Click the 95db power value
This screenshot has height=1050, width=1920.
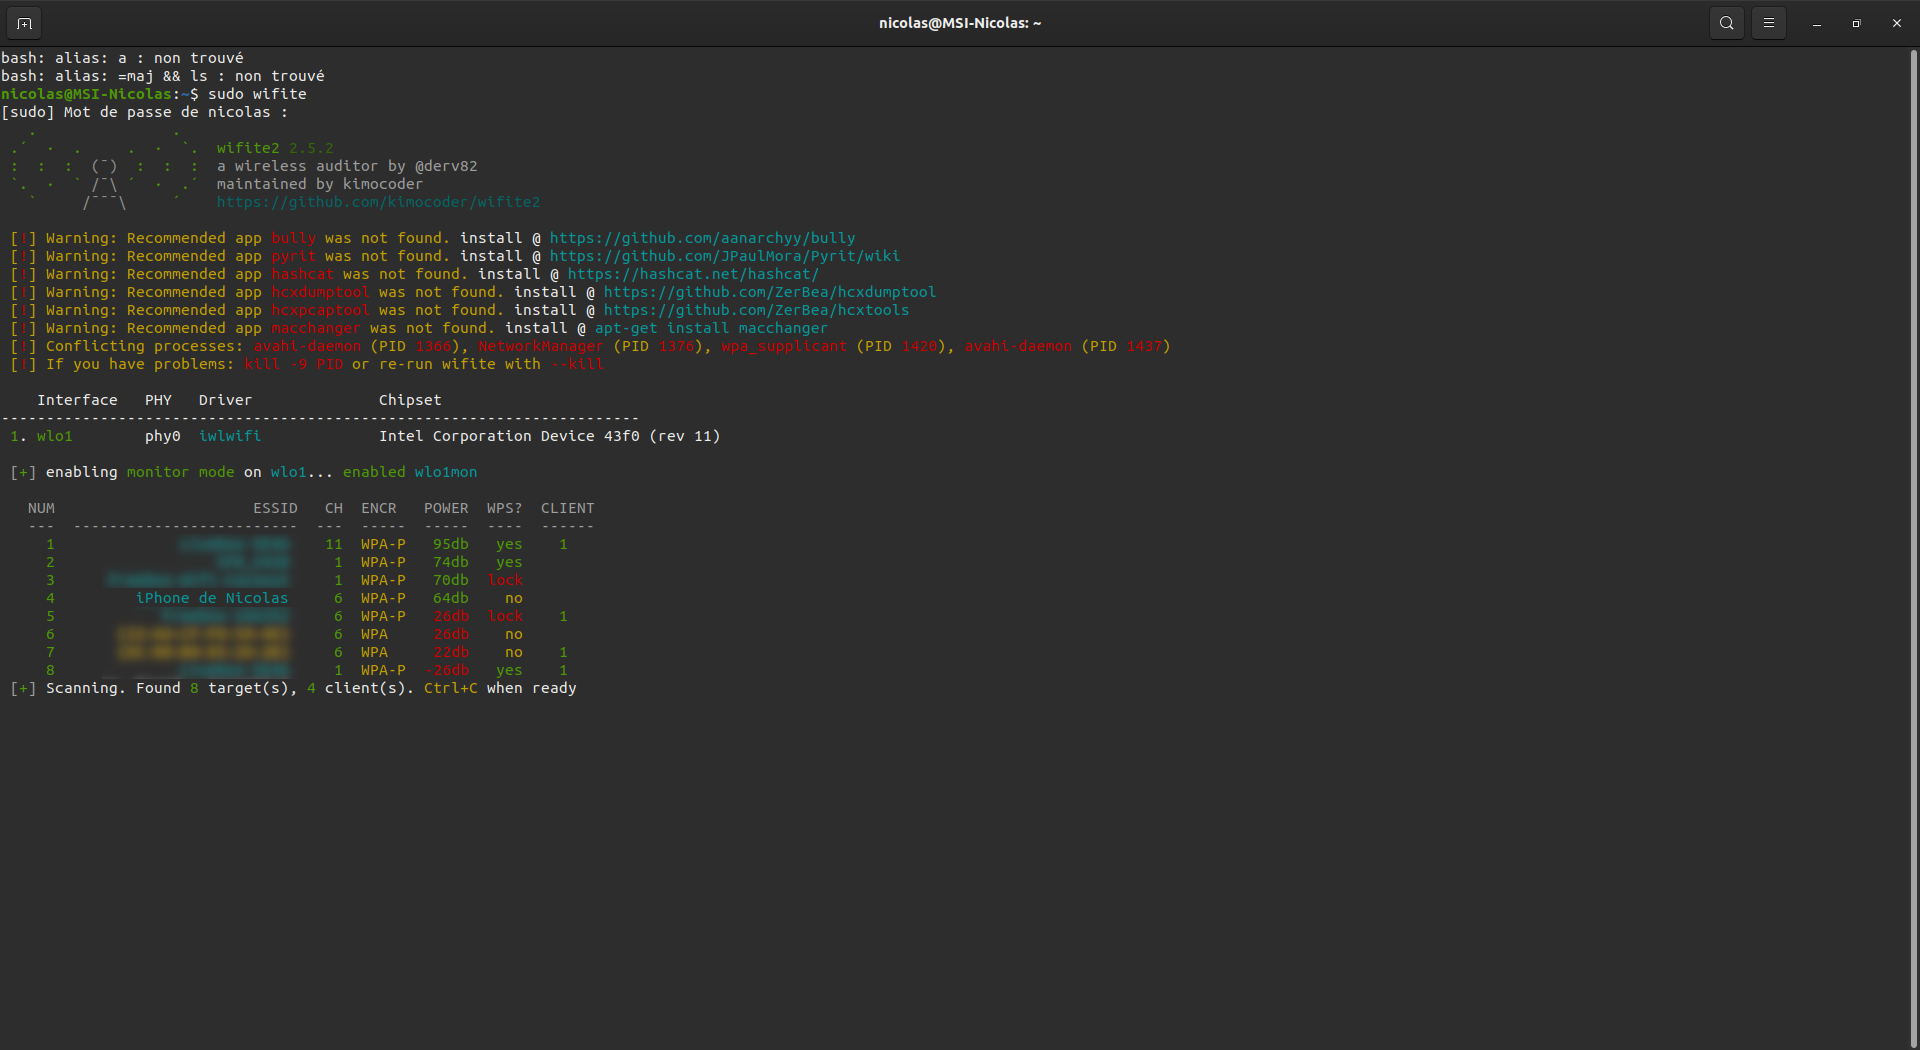(450, 544)
